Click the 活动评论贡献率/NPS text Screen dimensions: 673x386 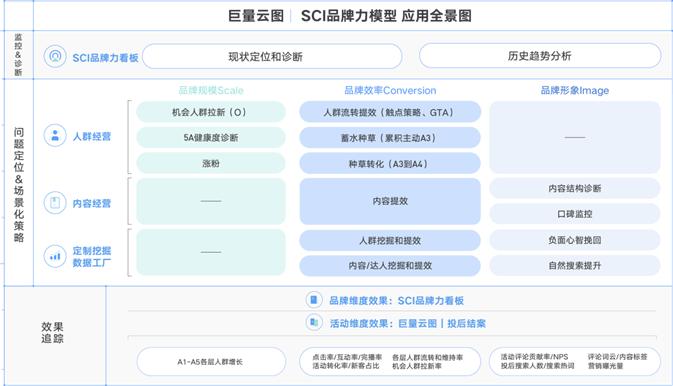(x=534, y=357)
